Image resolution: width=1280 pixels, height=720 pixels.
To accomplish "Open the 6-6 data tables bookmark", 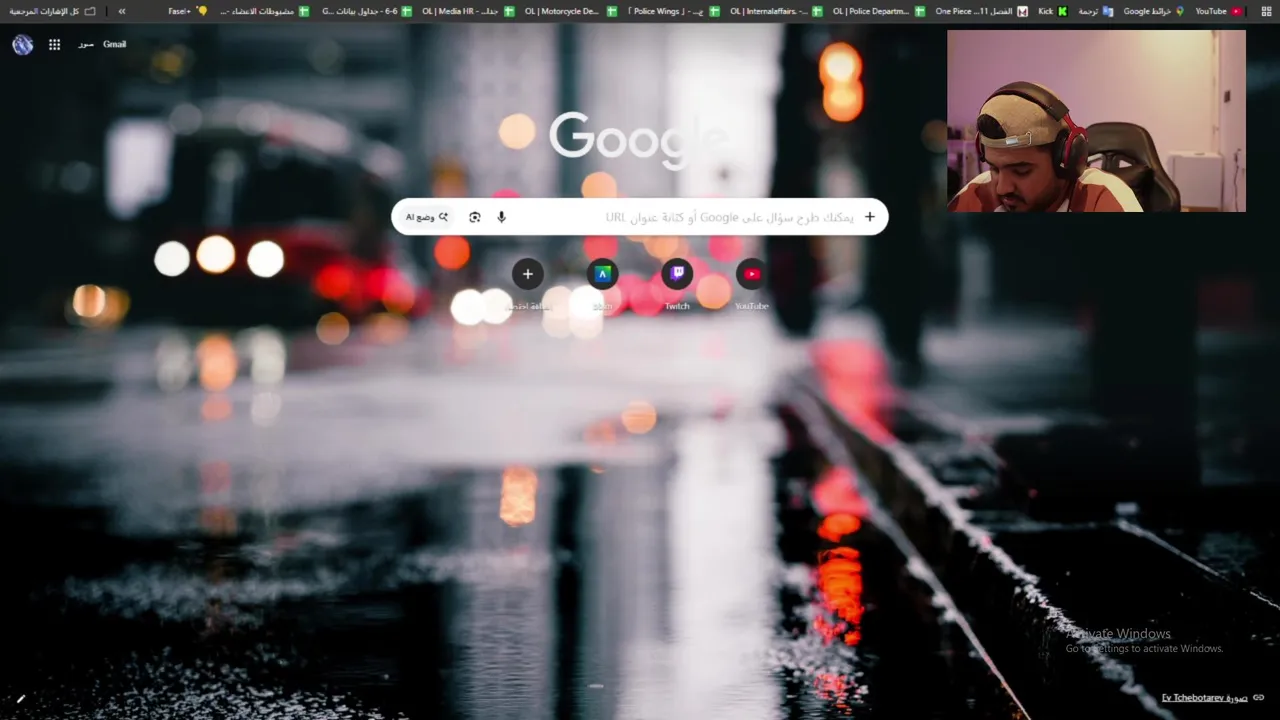I will pyautogui.click(x=366, y=11).
